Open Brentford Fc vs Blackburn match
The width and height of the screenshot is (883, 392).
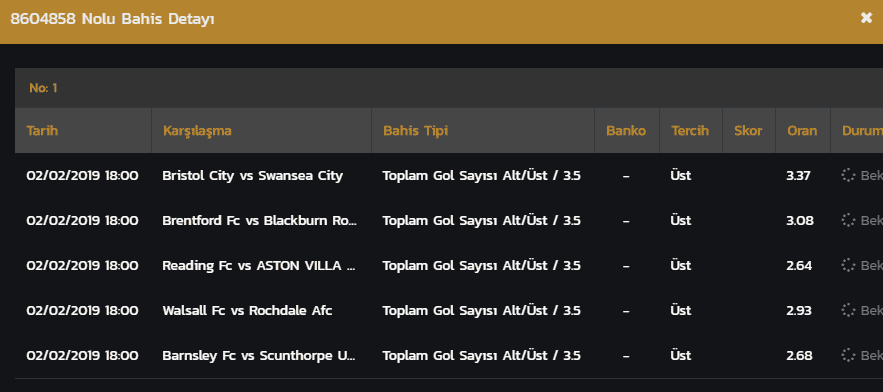point(260,220)
